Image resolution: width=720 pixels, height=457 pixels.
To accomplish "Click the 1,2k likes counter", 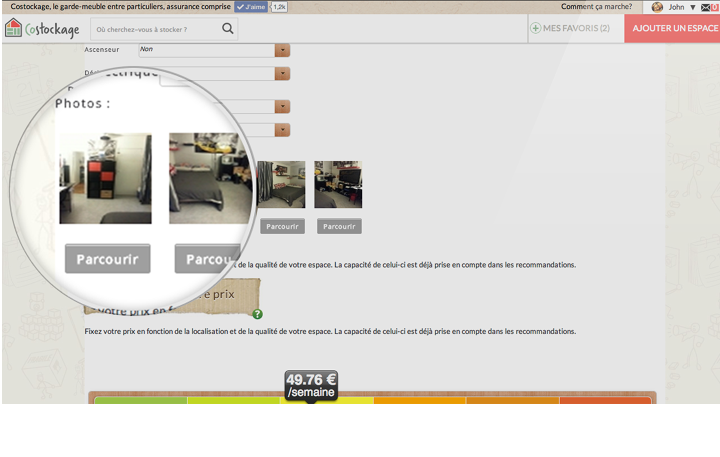I will tap(279, 7).
